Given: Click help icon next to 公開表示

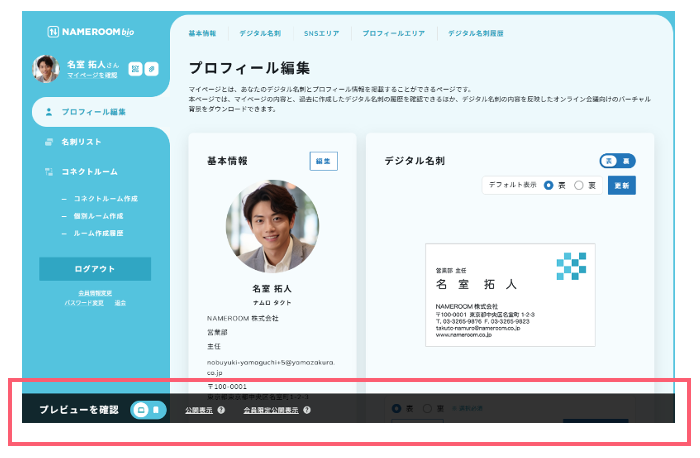Looking at the screenshot, I should point(221,410).
